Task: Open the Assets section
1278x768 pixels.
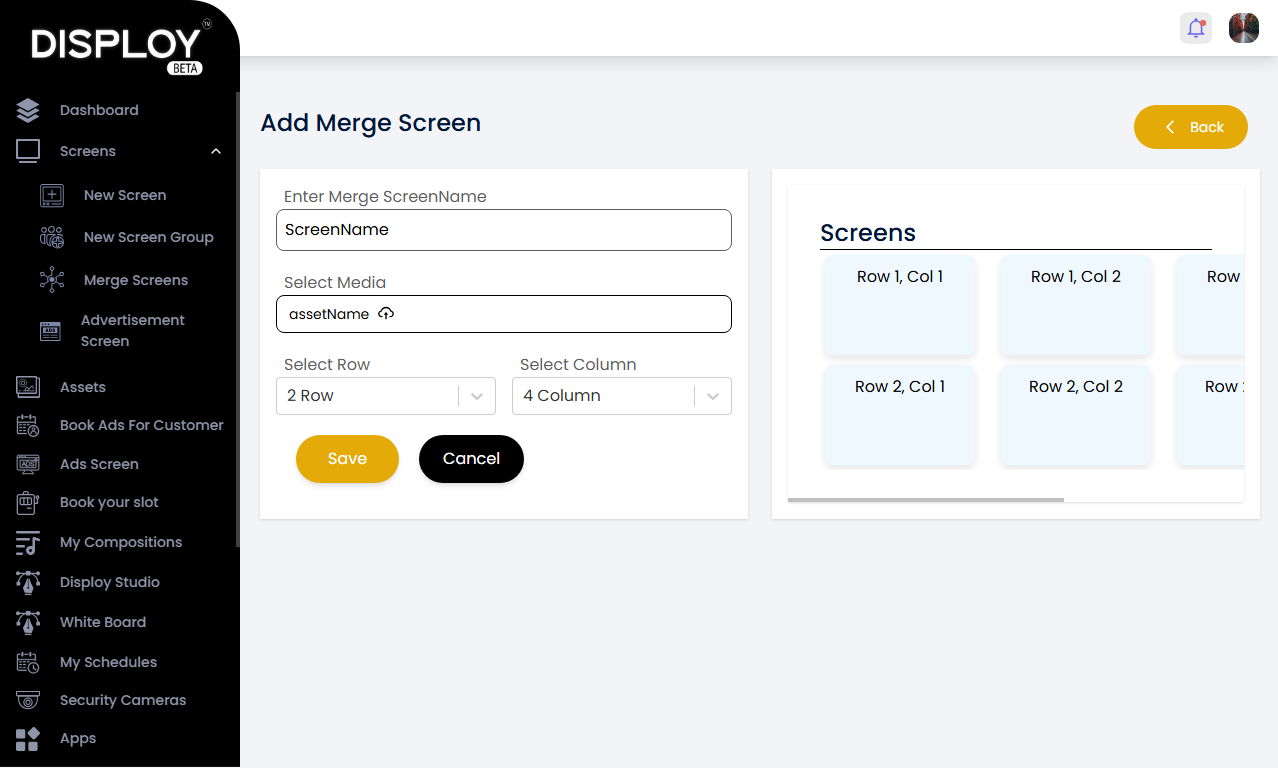Action: tap(82, 387)
